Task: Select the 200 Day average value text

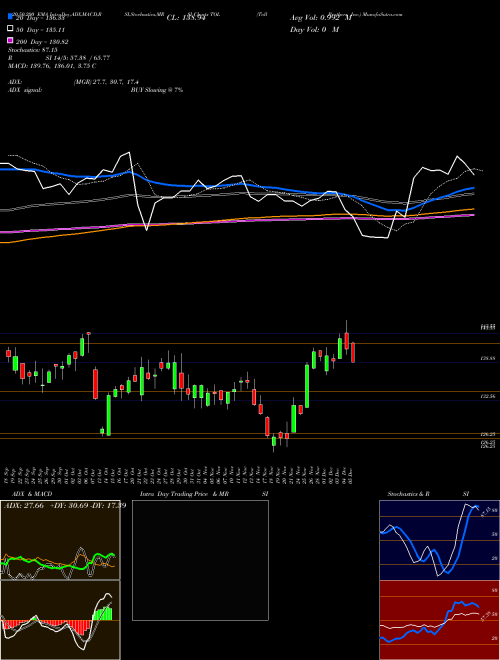Action: tap(42, 42)
